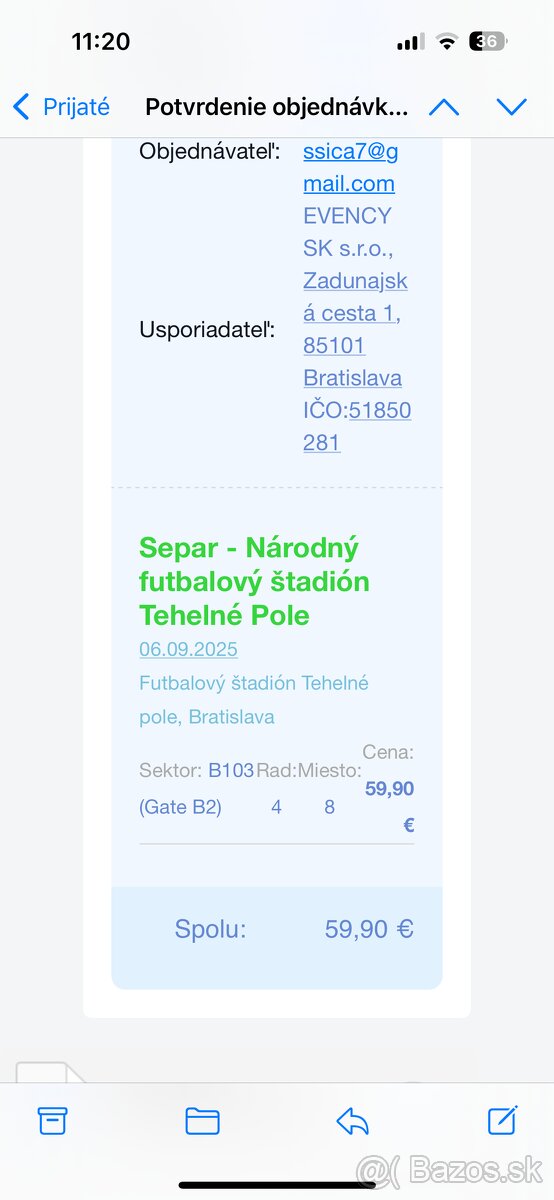Tap the Wi-Fi status icon
Viewport: 554px width, 1200px height.
[447, 42]
